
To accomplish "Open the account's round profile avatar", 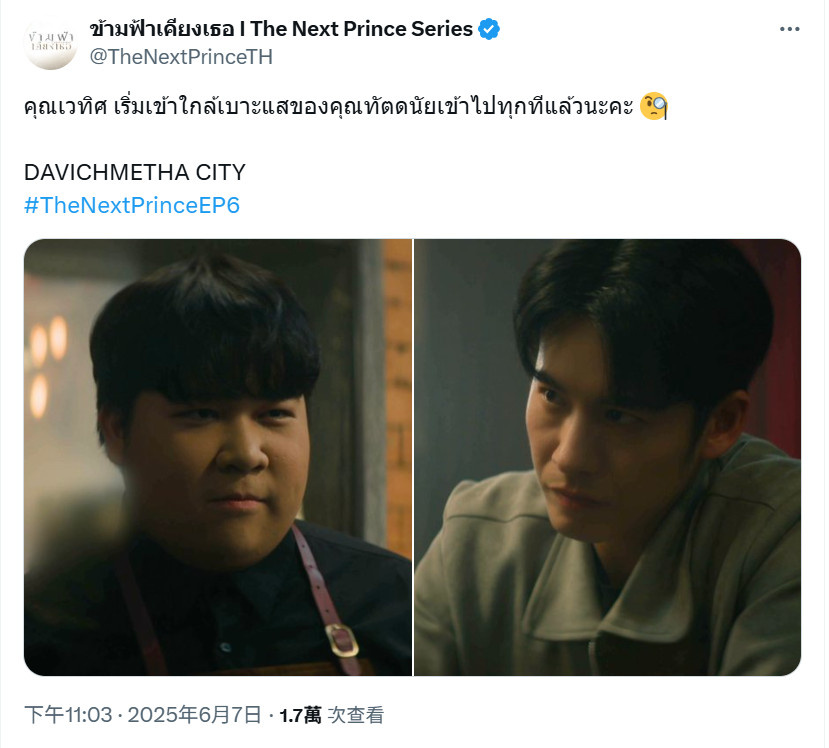I will pos(51,43).
